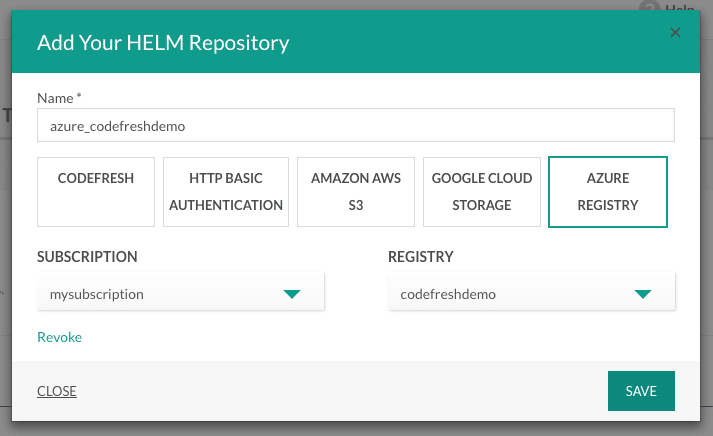Select the CODEFRESH repository type
This screenshot has width=713, height=436.
96,192
